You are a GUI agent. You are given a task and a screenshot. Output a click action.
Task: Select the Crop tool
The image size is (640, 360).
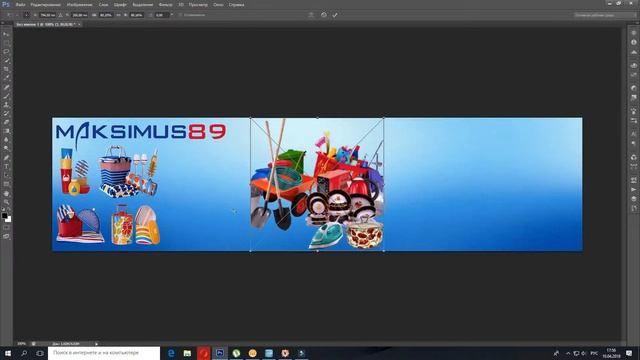pyautogui.click(x=6, y=69)
